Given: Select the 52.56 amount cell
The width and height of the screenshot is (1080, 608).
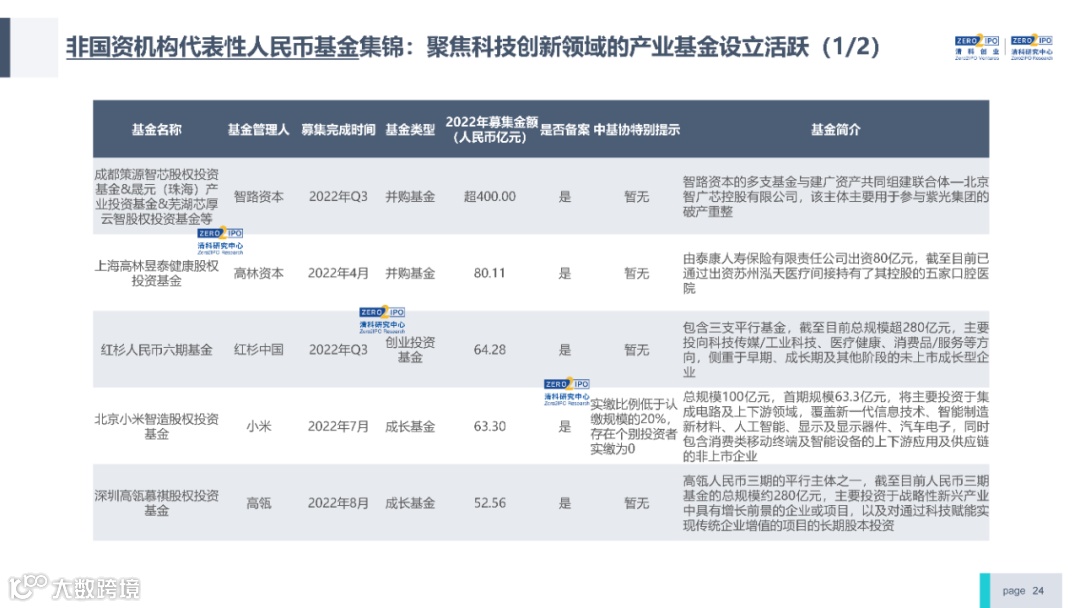Looking at the screenshot, I should (490, 503).
